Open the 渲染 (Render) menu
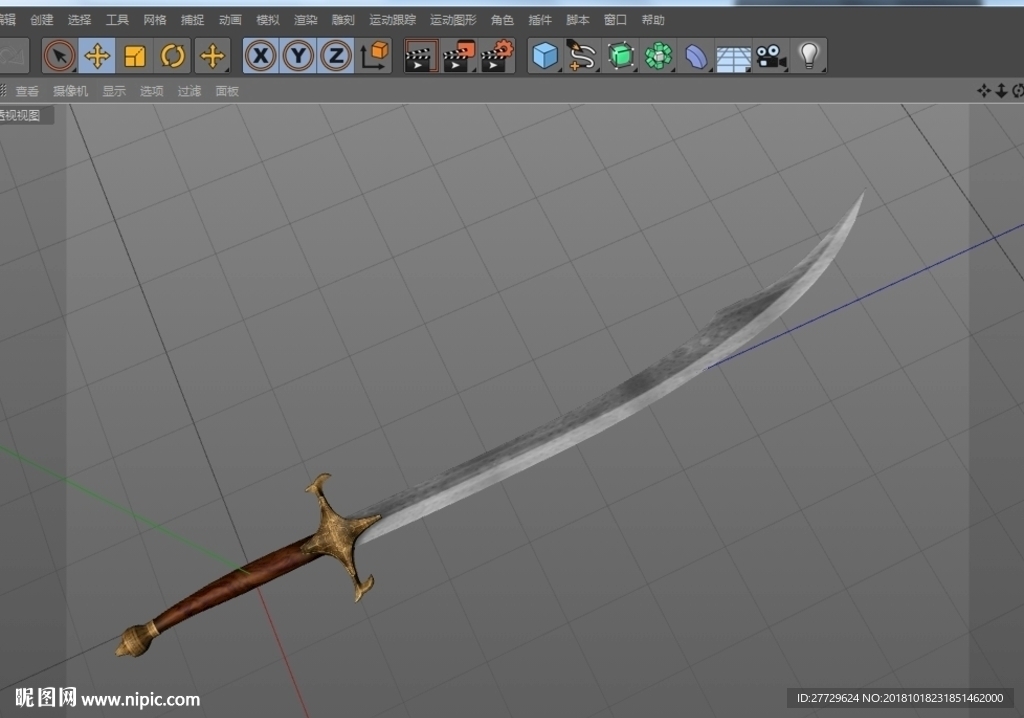The height and width of the screenshot is (718, 1024). (306, 20)
